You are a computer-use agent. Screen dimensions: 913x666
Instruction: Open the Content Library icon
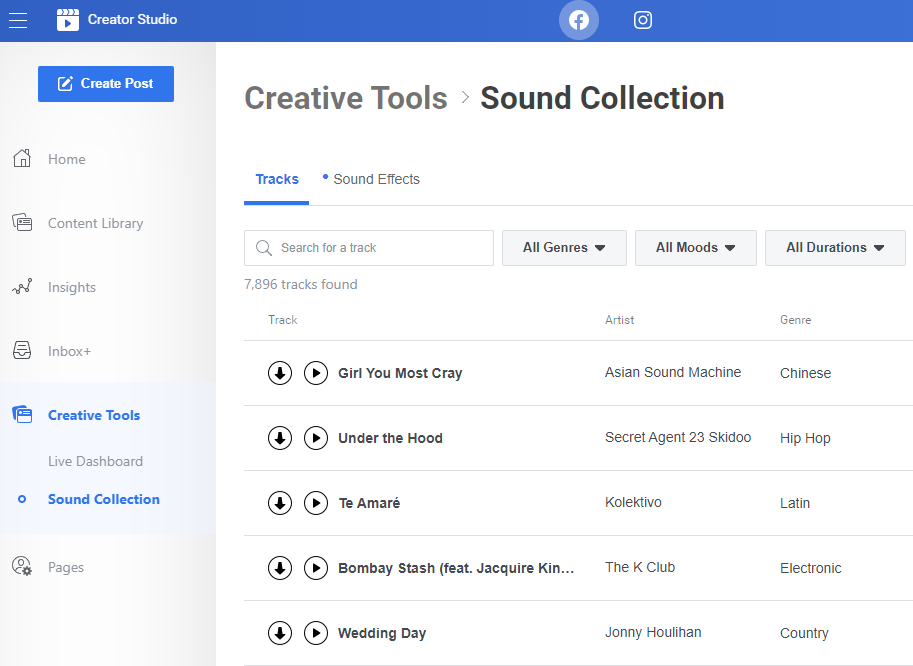[22, 222]
